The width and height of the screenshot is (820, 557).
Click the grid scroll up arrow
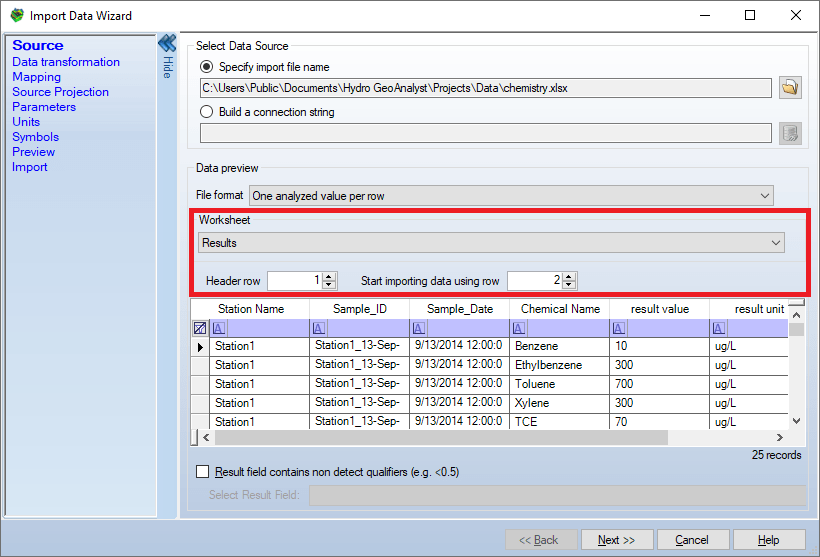[x=796, y=315]
